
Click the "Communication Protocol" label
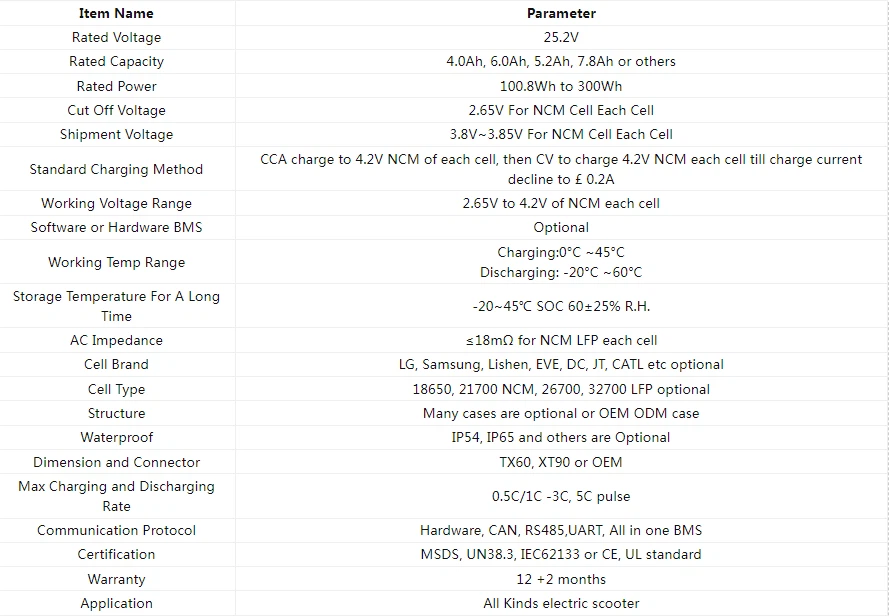point(116,530)
